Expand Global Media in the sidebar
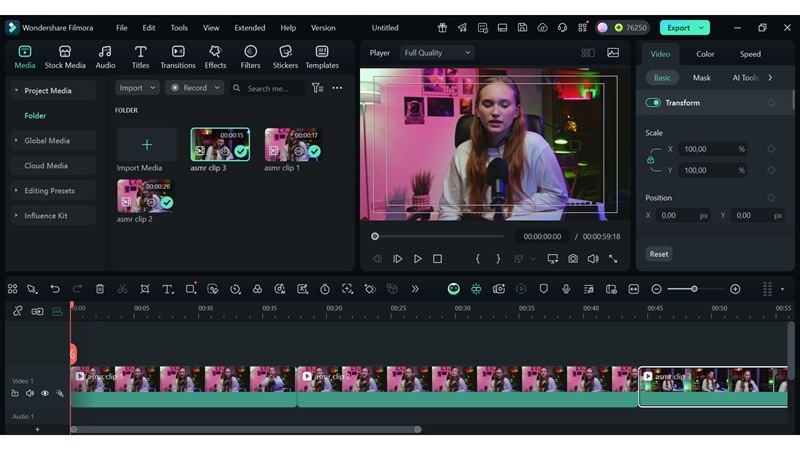This screenshot has height=450, width=800. (x=16, y=140)
